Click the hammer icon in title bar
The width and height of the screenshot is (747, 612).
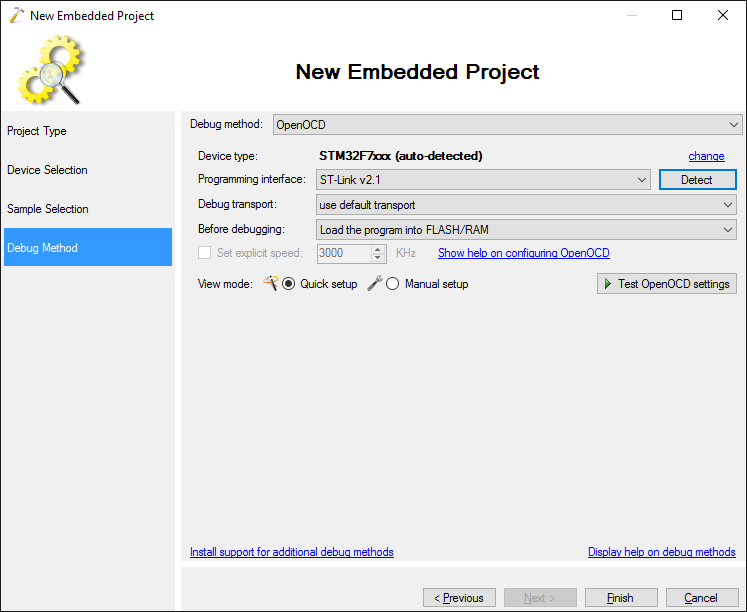pyautogui.click(x=17, y=15)
